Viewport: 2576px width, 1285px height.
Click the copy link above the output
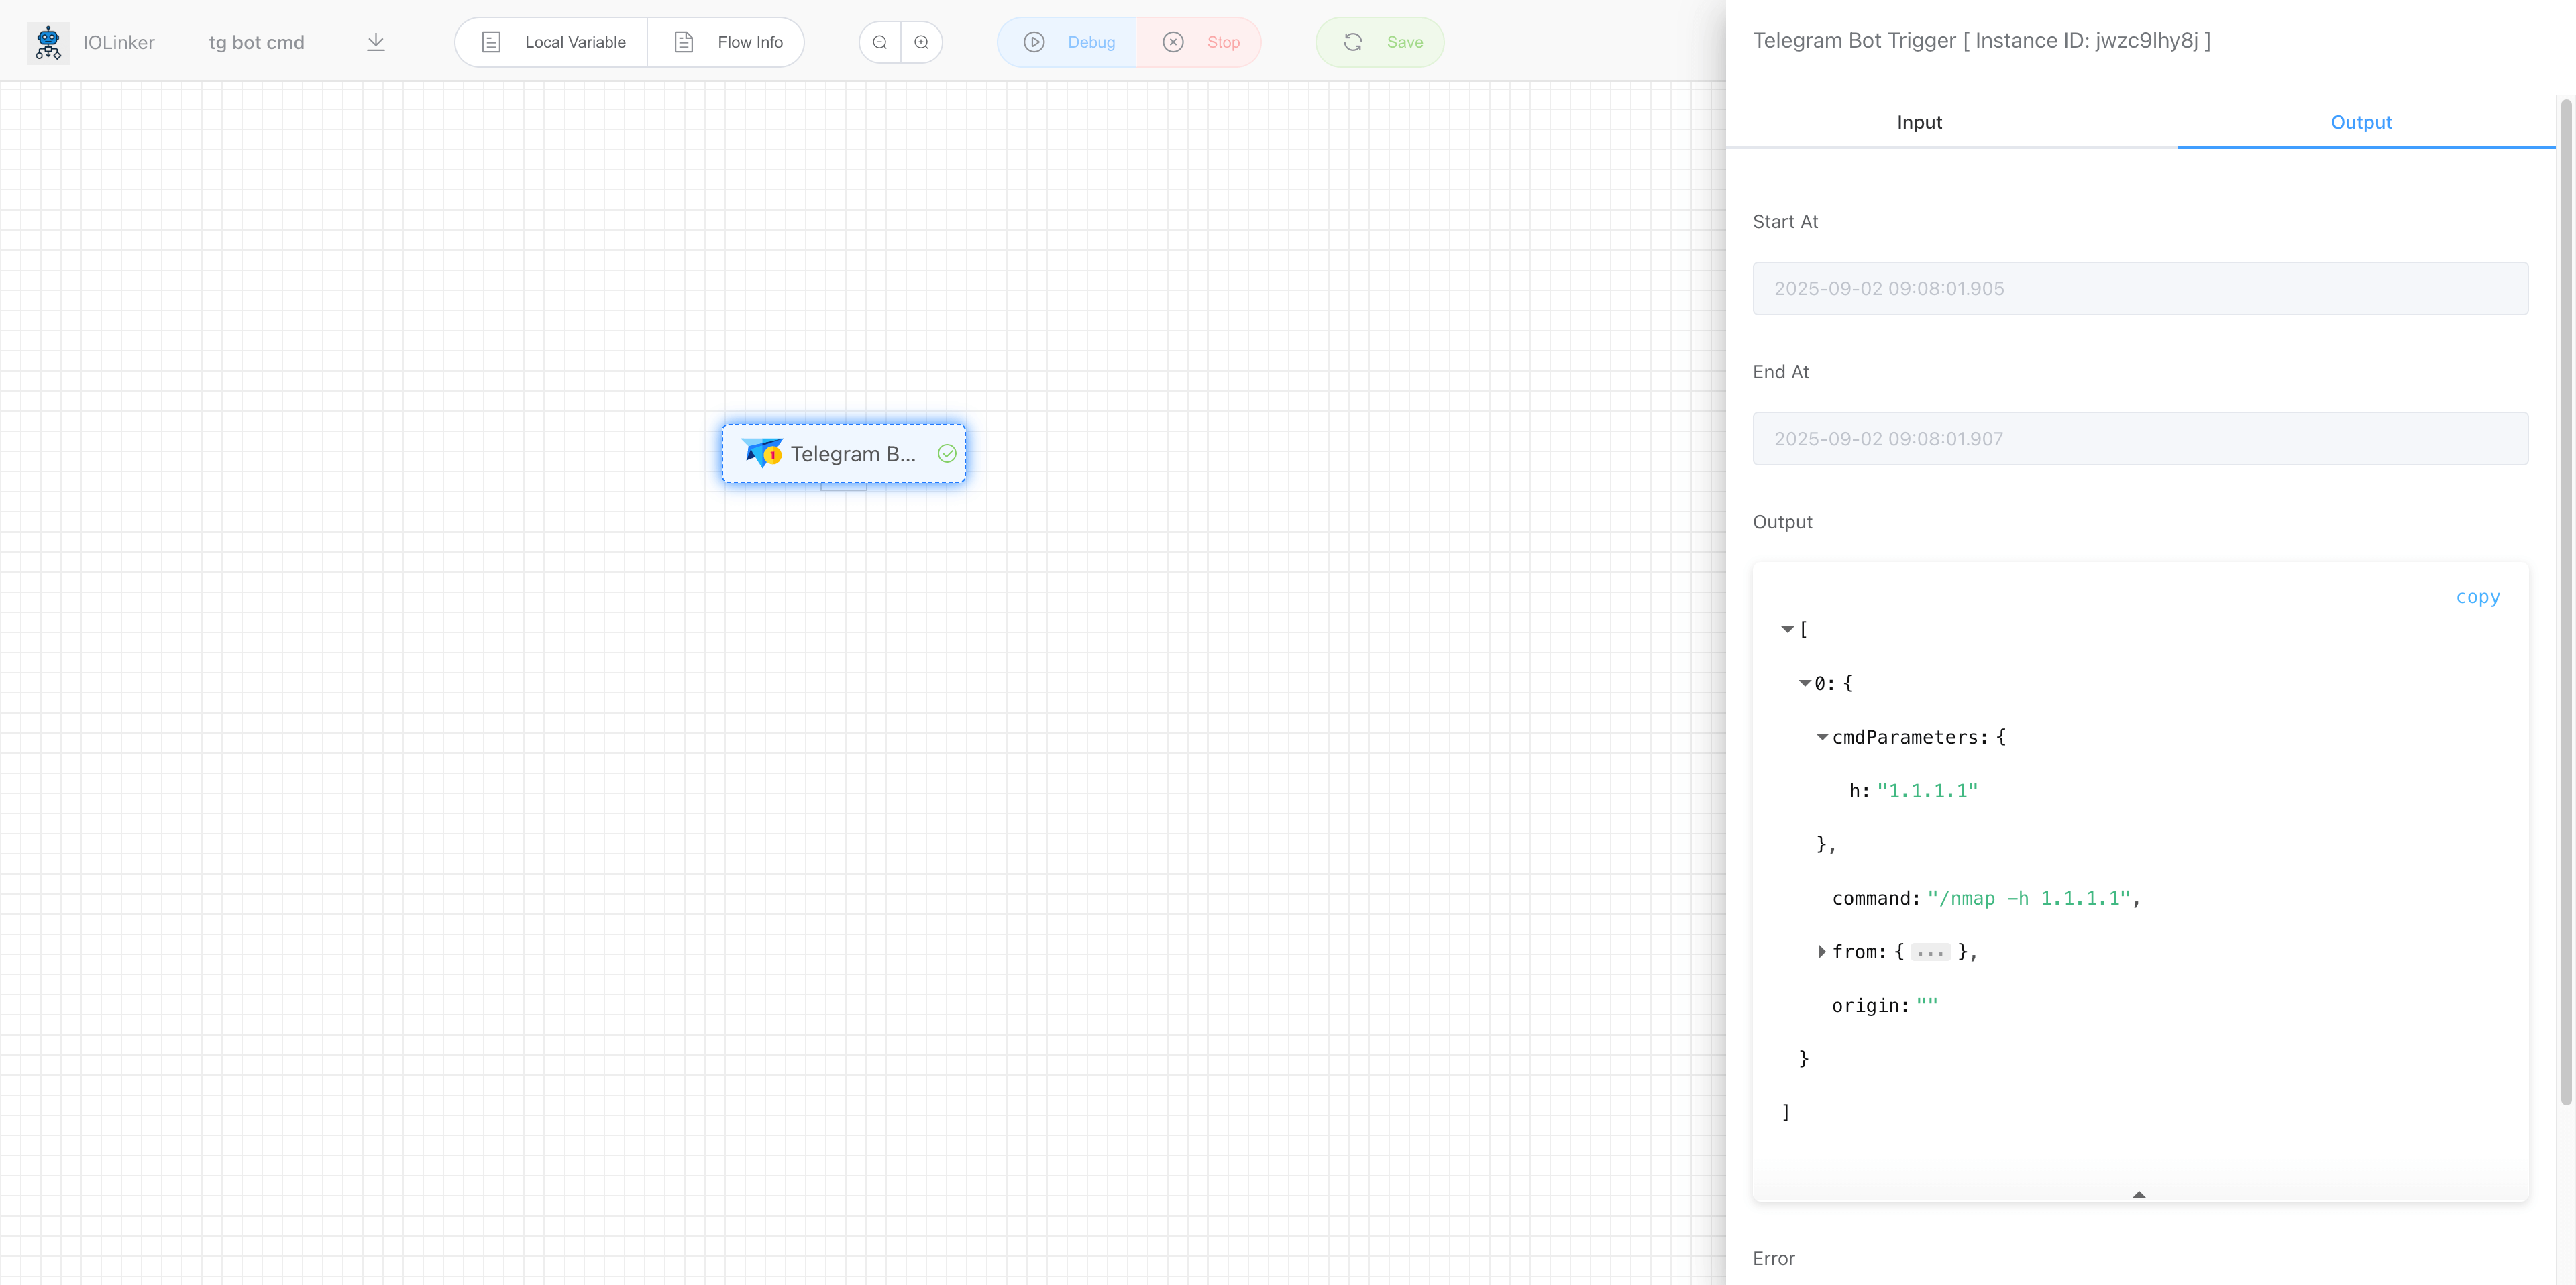pyautogui.click(x=2478, y=596)
